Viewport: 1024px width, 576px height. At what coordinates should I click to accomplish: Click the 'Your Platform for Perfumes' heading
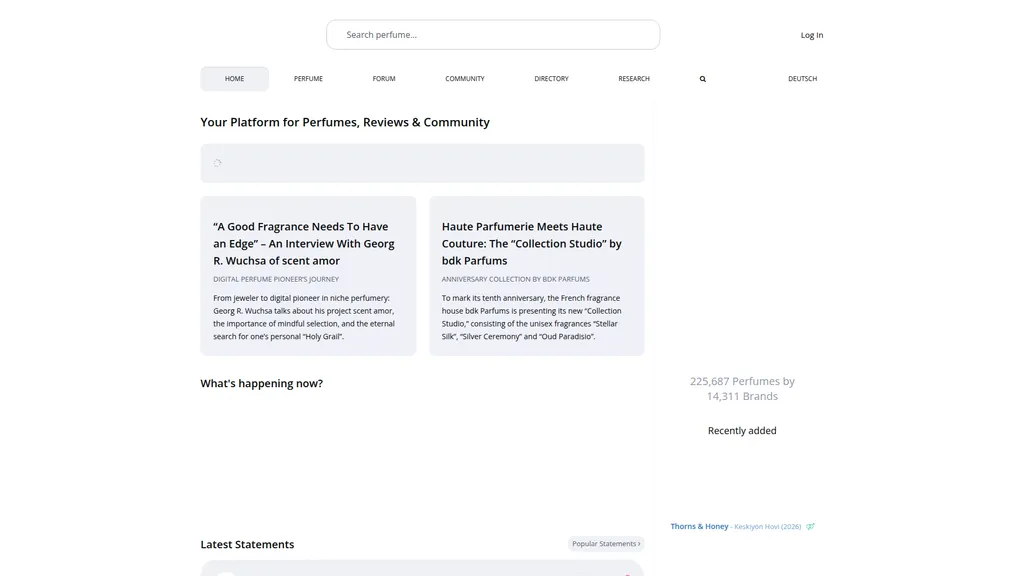pyautogui.click(x=345, y=122)
